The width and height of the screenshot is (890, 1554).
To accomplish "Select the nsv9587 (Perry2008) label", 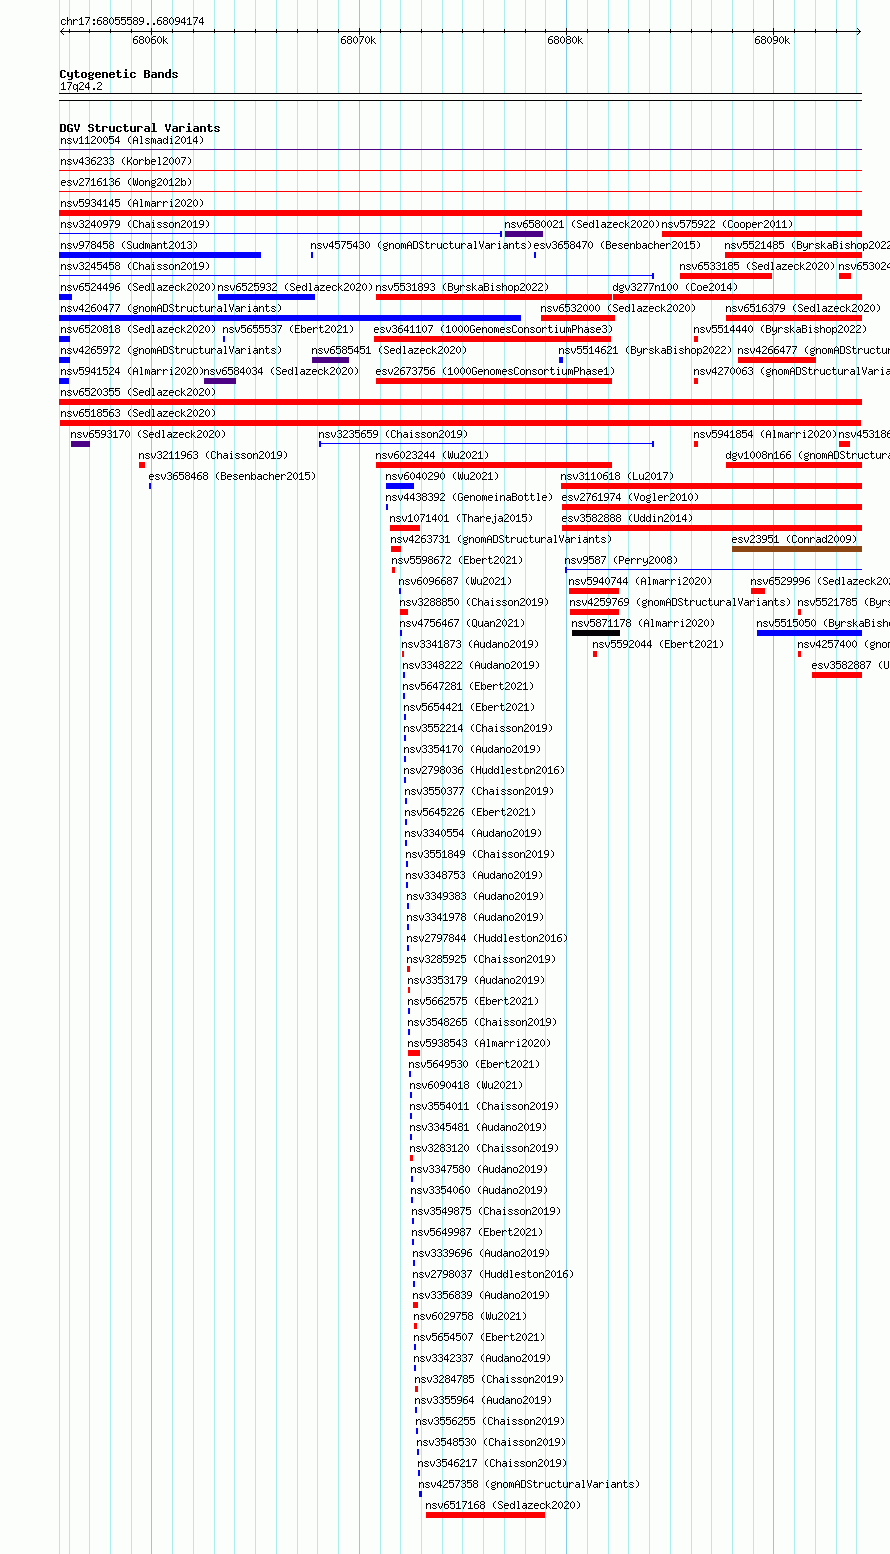I will pos(621,560).
